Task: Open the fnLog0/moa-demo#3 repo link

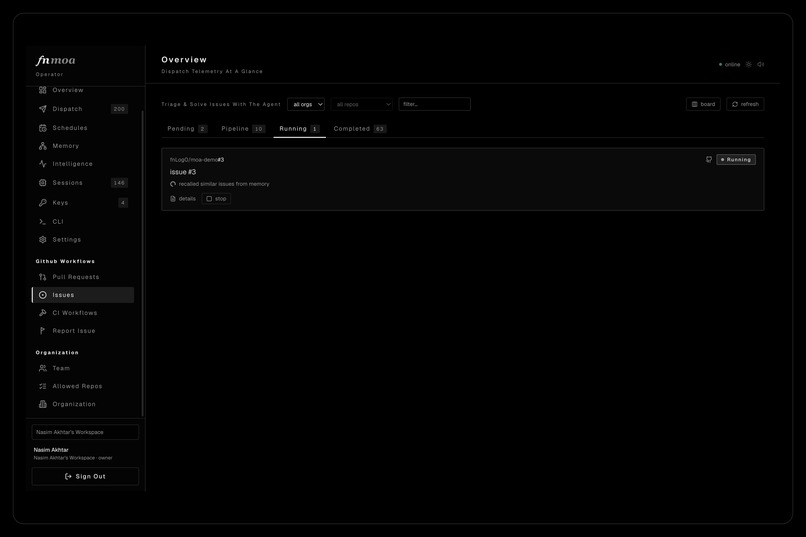Action: click(x=197, y=160)
